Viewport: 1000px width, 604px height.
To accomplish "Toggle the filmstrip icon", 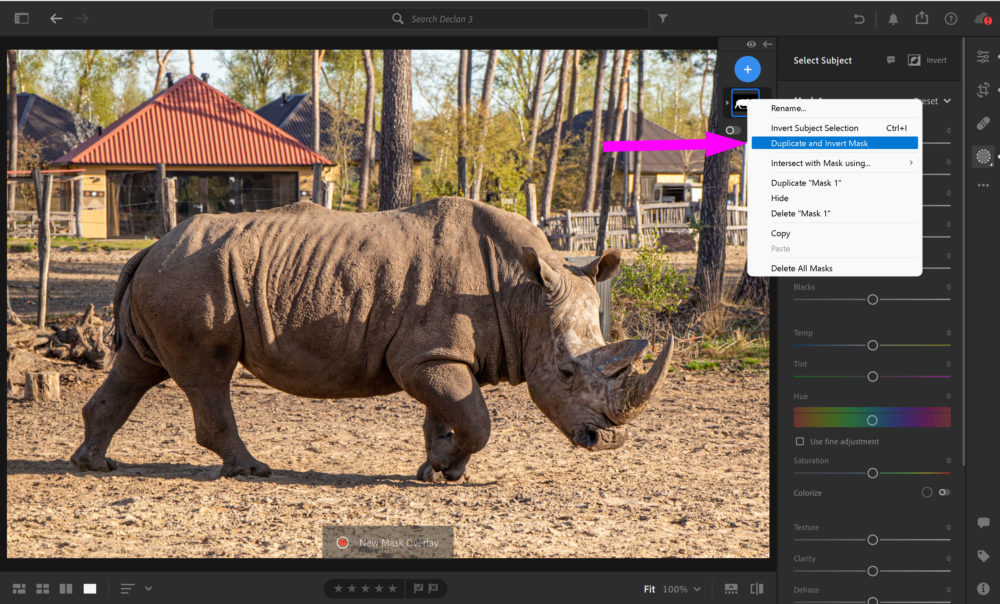I will (x=731, y=589).
